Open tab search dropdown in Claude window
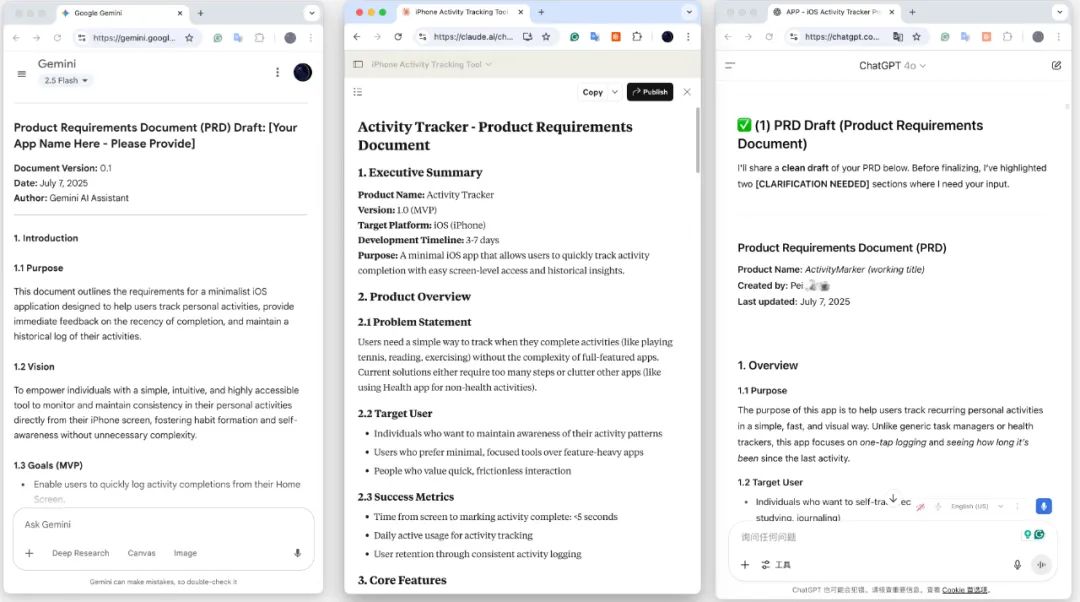 [689, 12]
